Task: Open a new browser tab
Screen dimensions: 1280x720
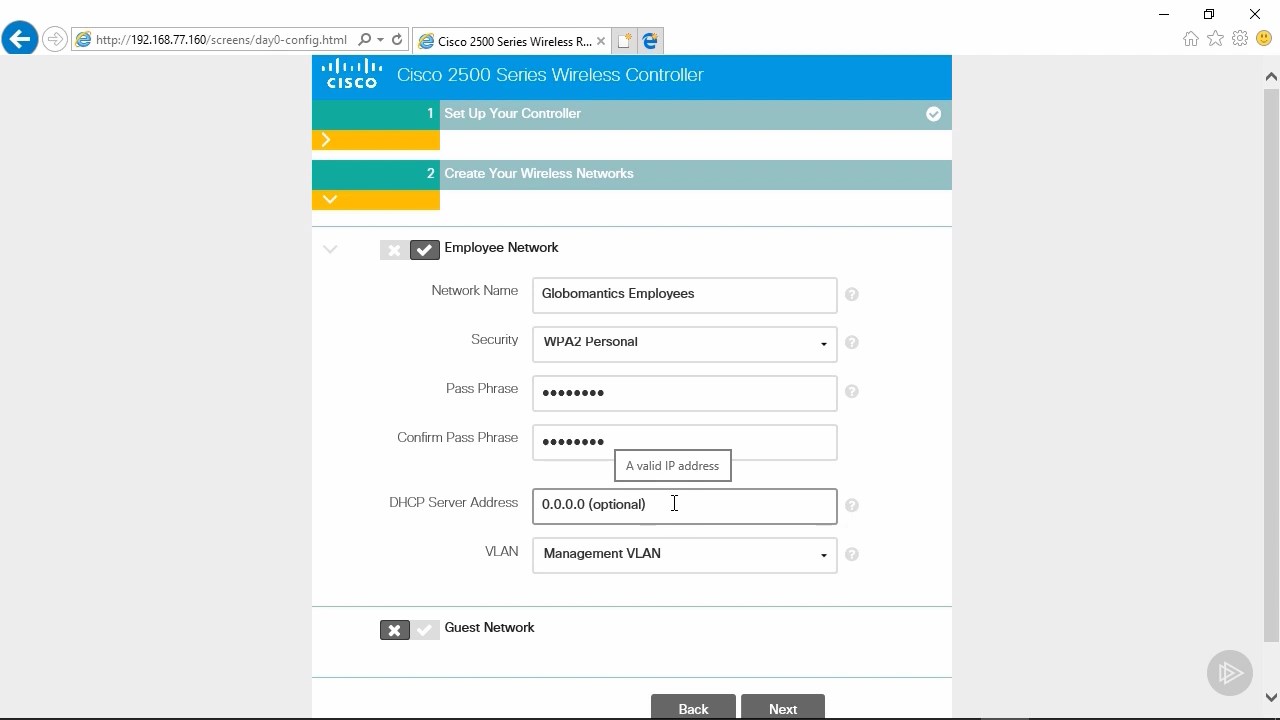Action: (624, 41)
